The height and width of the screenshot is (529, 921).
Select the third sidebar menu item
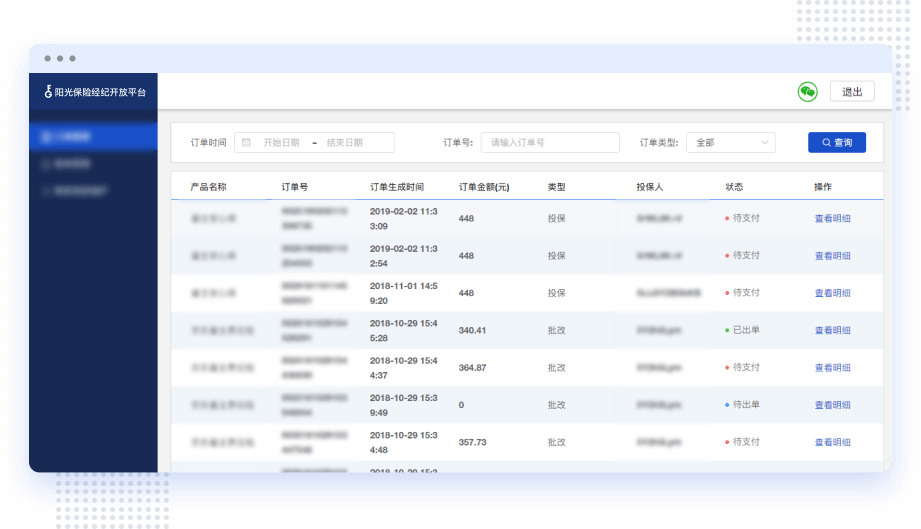pyautogui.click(x=93, y=191)
